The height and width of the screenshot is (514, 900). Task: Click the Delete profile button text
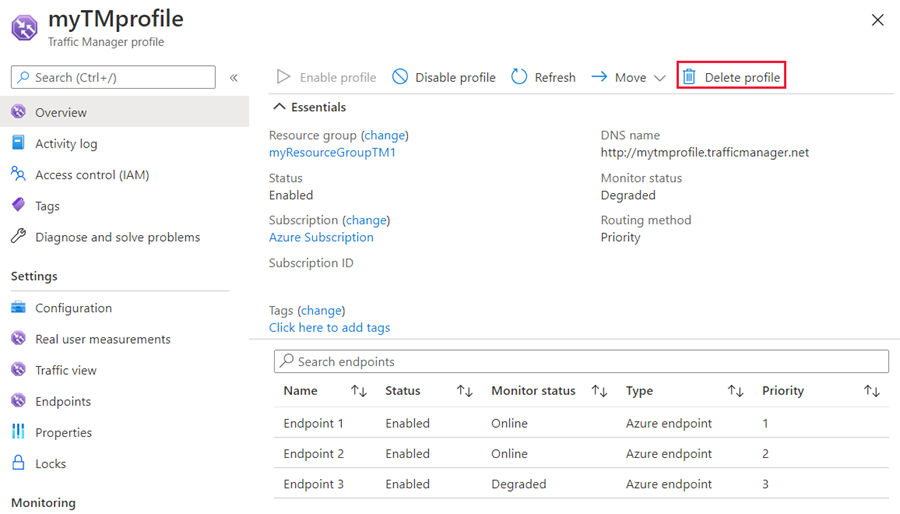coord(742,77)
